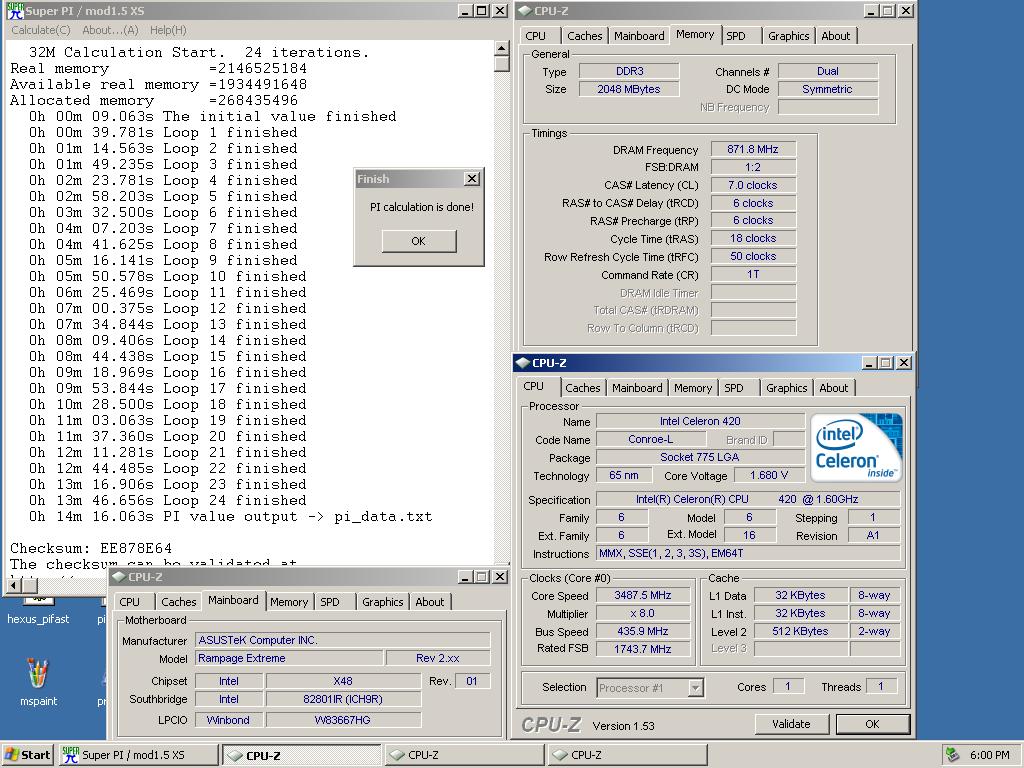Open the Calculate(C) menu in Super PI
The width and height of the screenshot is (1024, 768).
click(x=40, y=30)
